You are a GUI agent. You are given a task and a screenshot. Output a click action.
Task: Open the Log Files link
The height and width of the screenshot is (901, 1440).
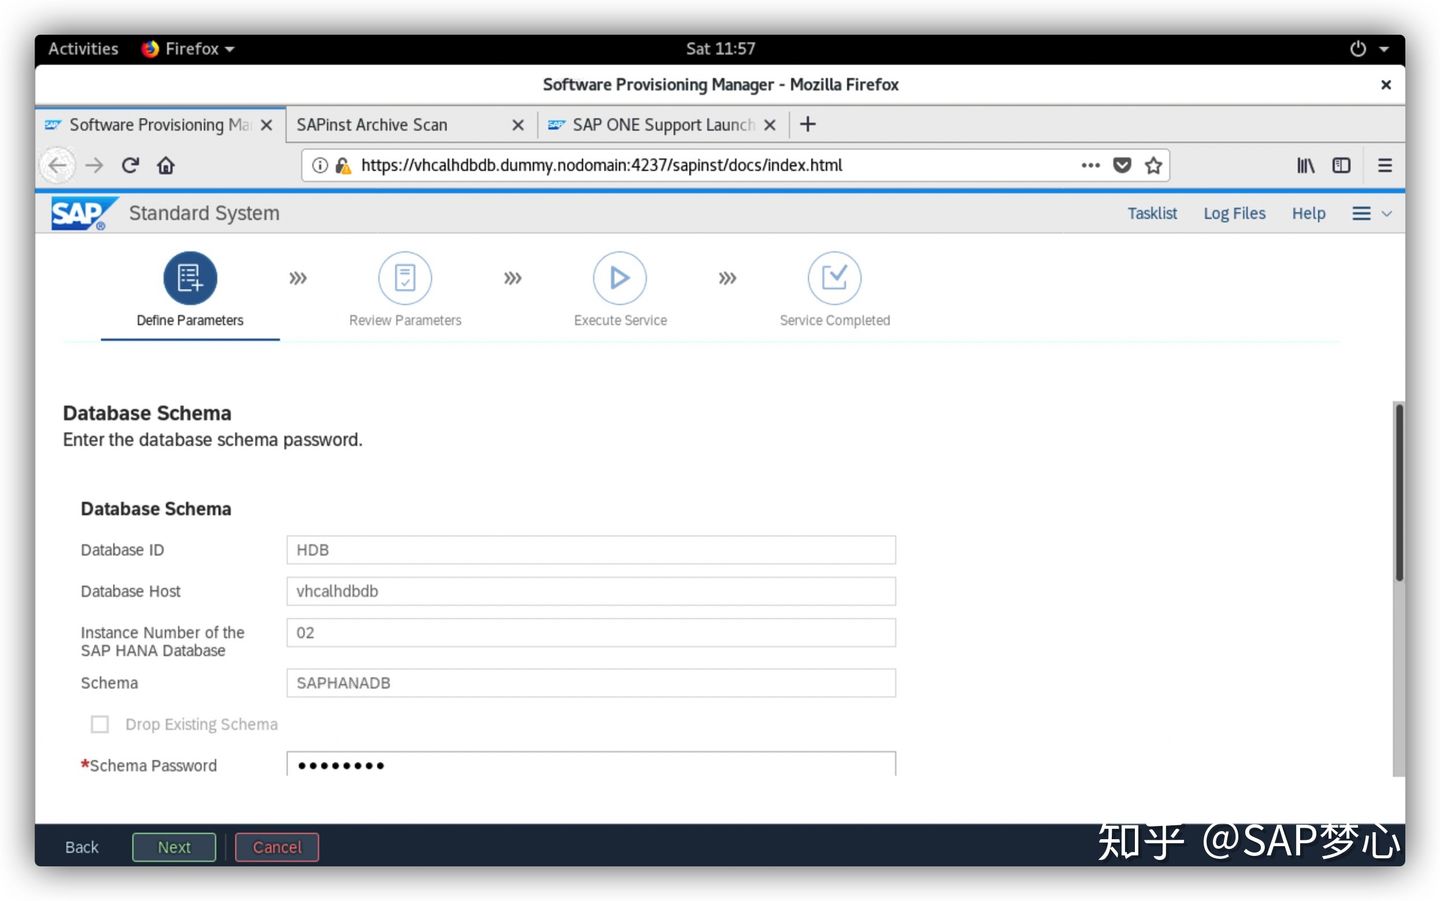(x=1234, y=213)
